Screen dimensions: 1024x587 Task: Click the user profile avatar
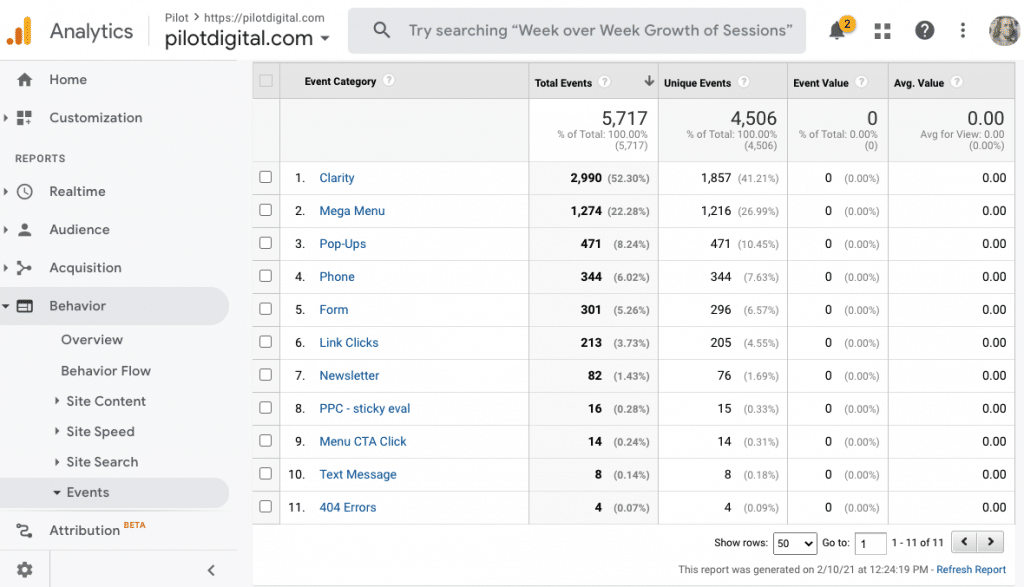click(1003, 31)
